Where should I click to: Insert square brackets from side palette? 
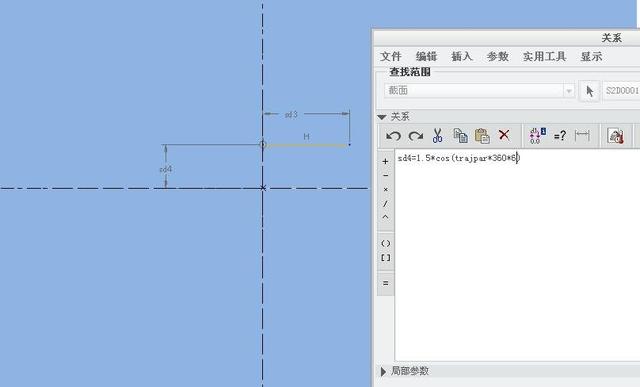coord(385,258)
